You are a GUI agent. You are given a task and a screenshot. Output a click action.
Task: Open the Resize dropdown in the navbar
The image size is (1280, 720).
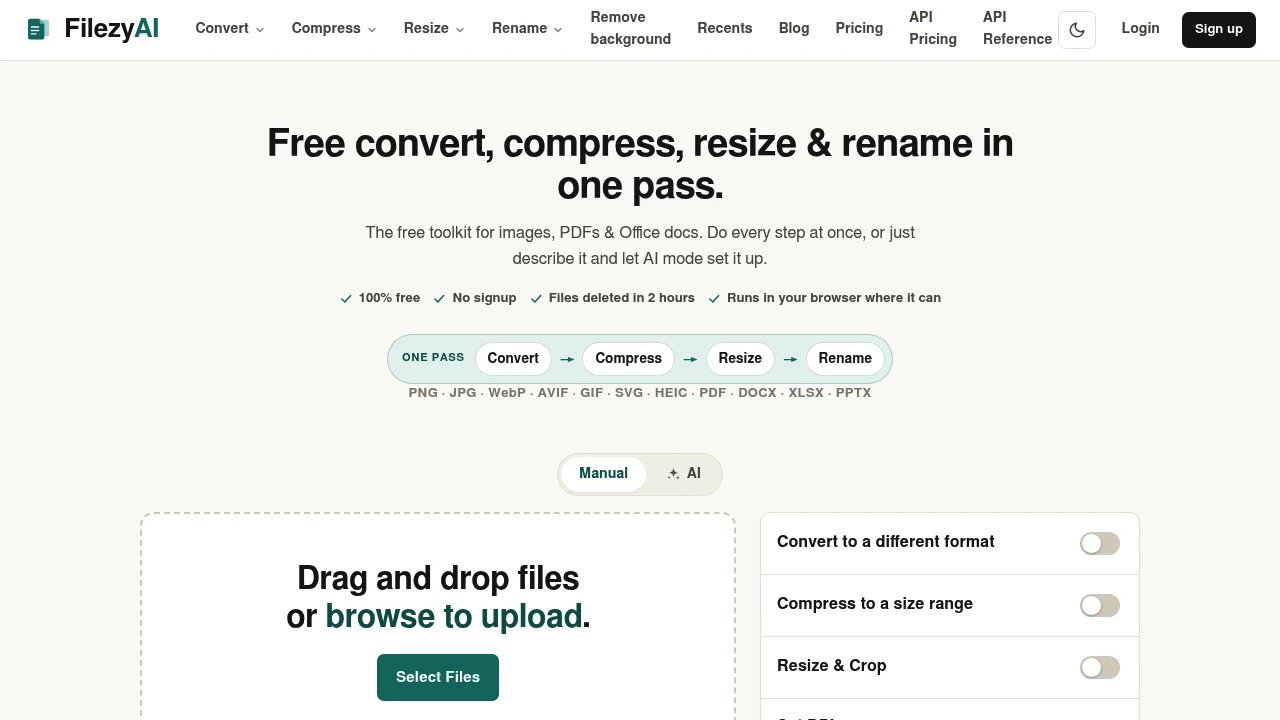[434, 28]
